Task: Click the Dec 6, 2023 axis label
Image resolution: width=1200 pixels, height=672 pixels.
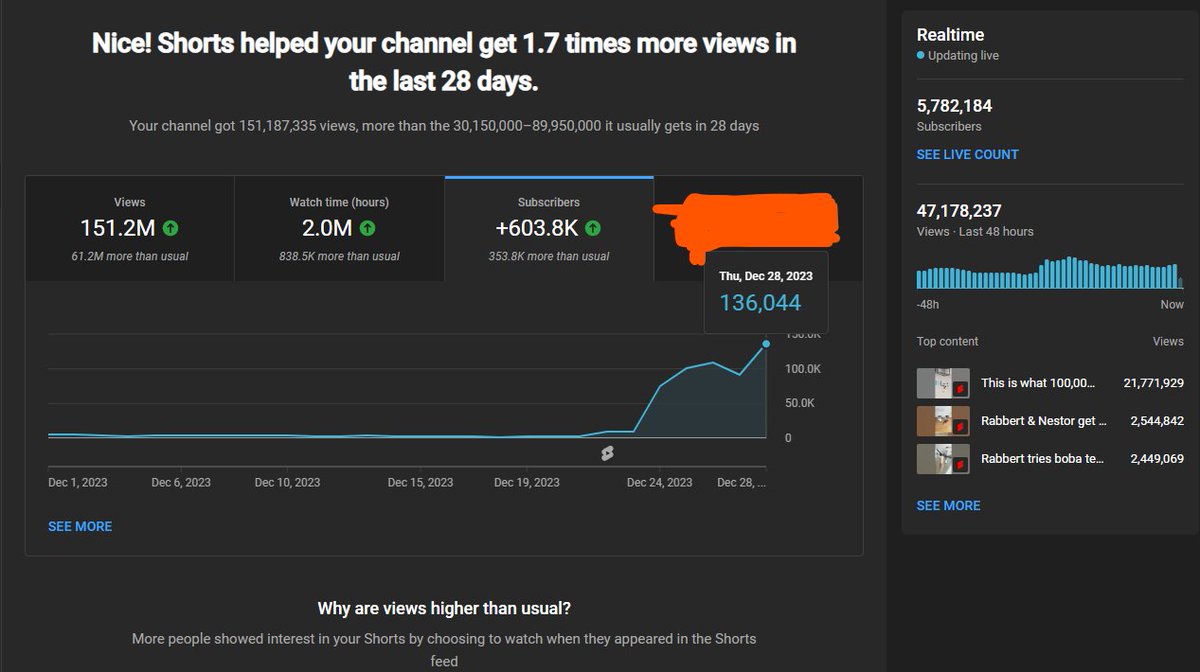Action: [x=181, y=482]
